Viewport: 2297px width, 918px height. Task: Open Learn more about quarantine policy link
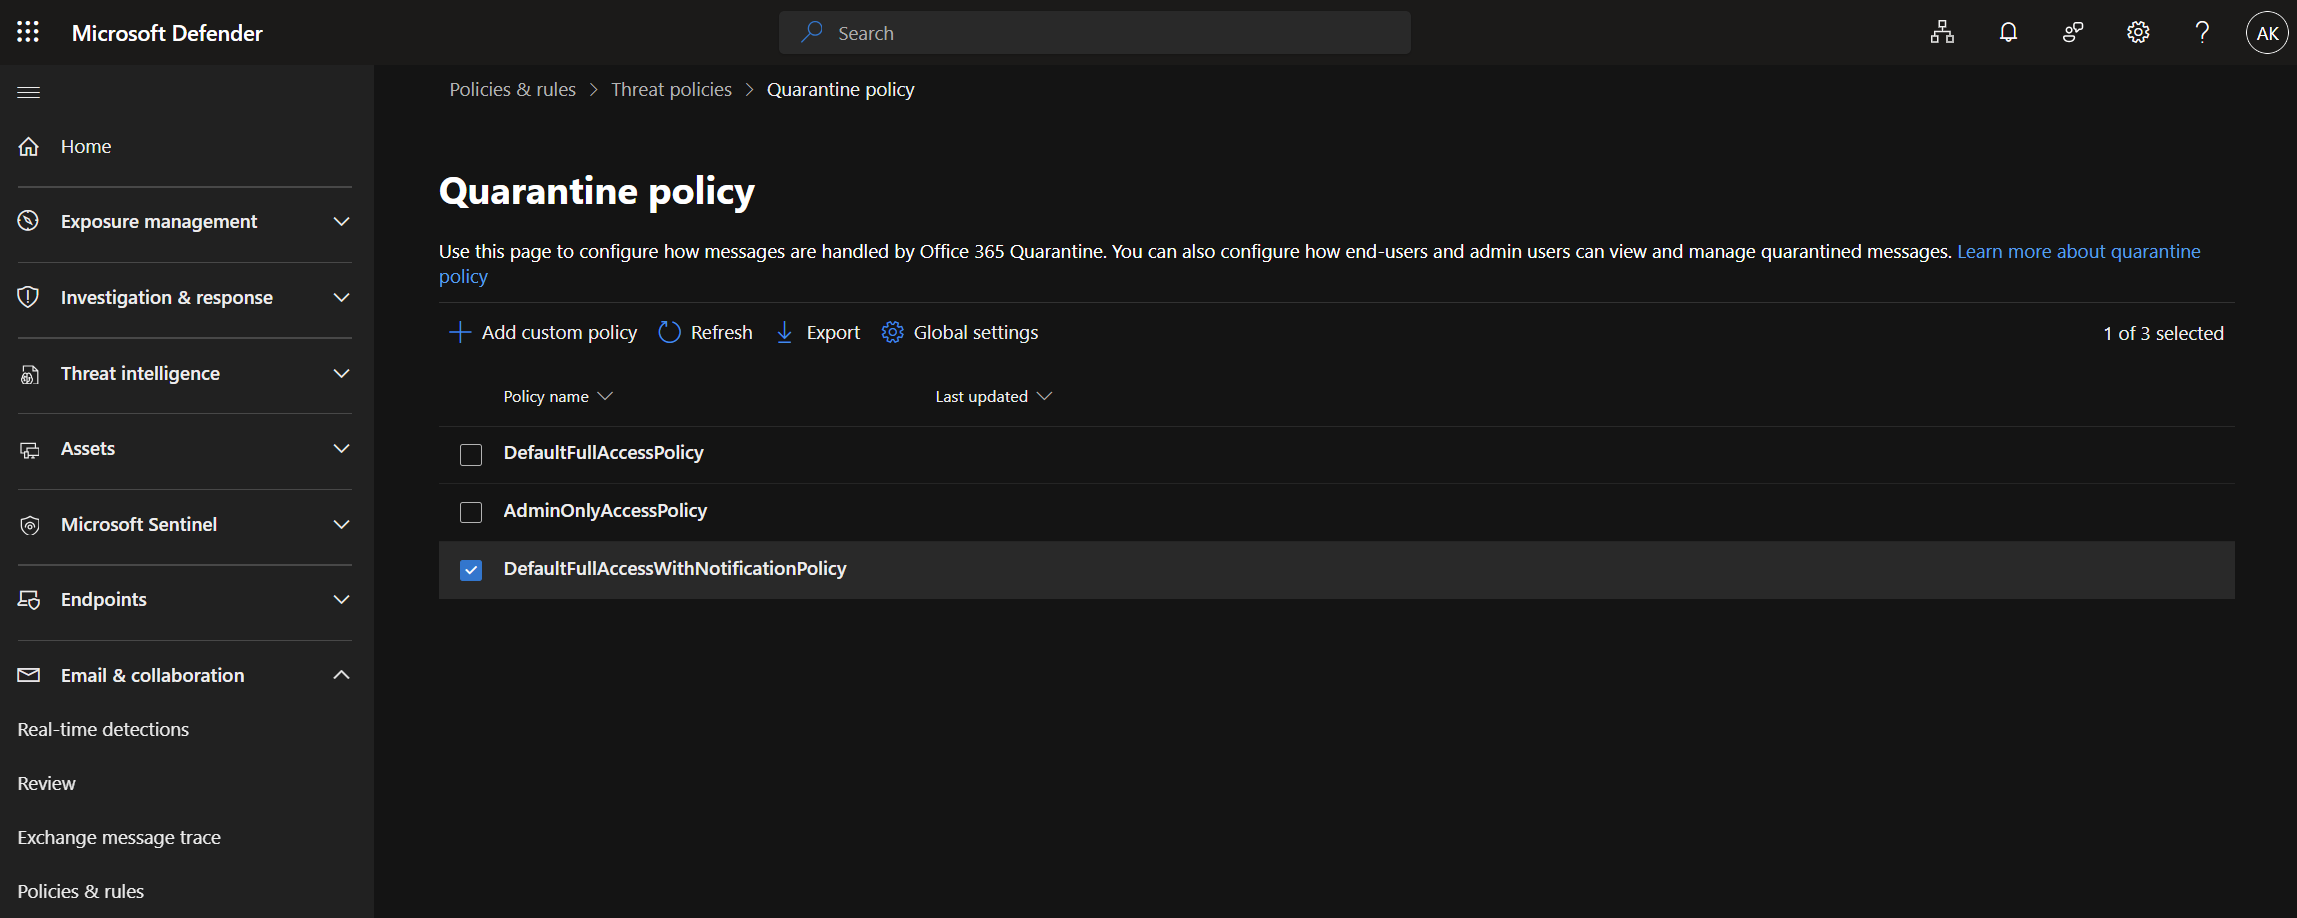point(2078,251)
